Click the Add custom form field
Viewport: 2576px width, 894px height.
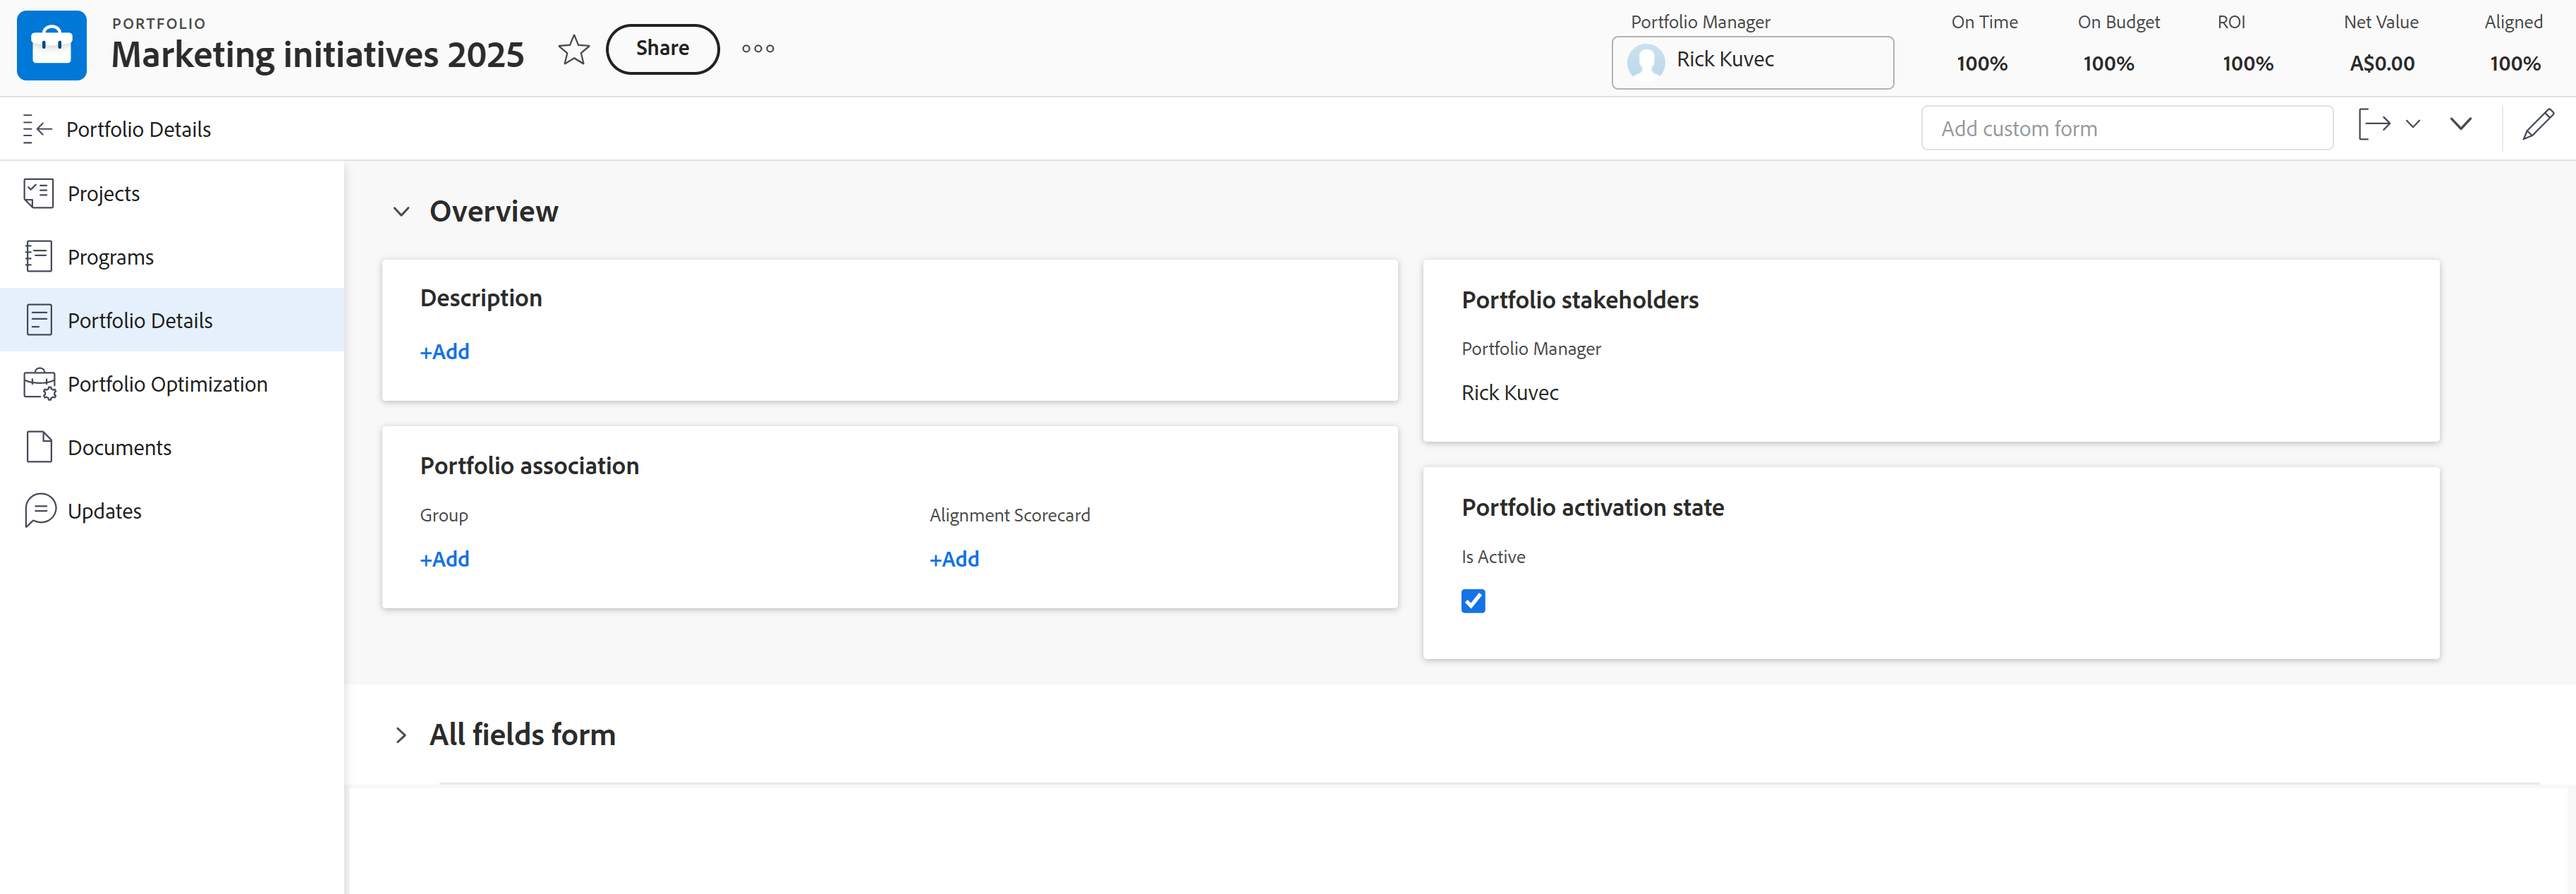click(x=2126, y=129)
